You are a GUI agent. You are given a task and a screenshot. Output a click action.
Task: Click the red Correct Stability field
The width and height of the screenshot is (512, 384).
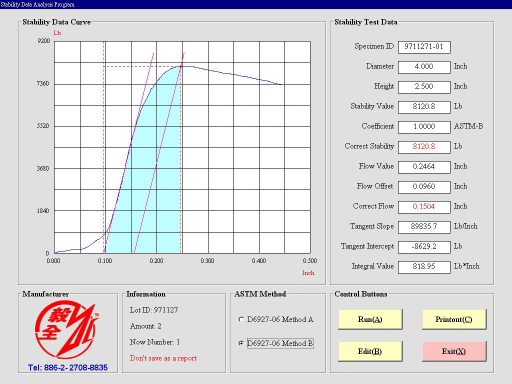point(424,147)
